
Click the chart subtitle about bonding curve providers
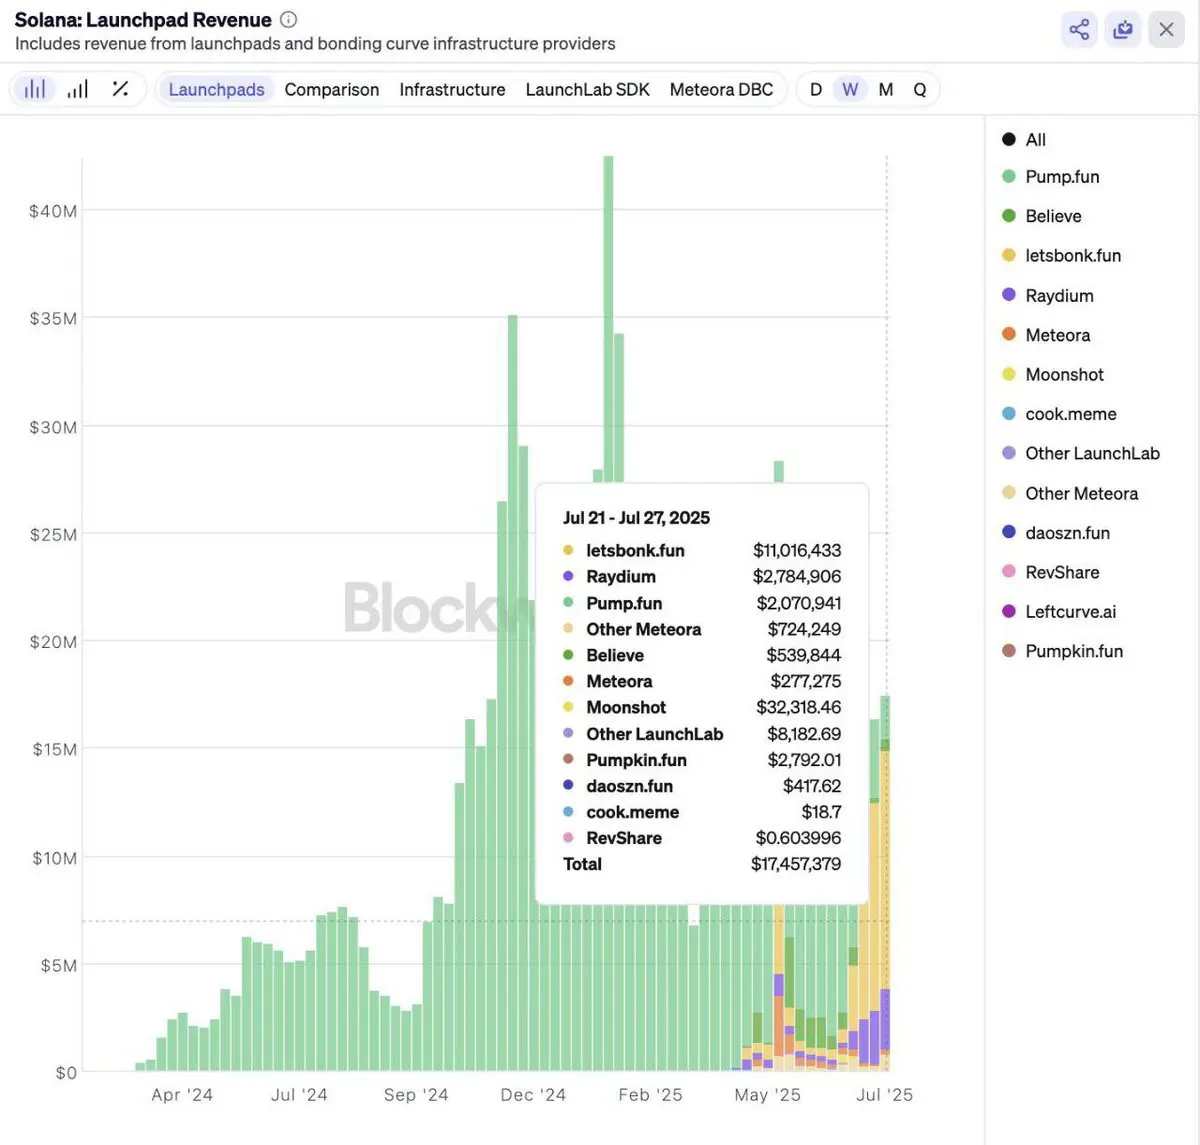(x=315, y=44)
